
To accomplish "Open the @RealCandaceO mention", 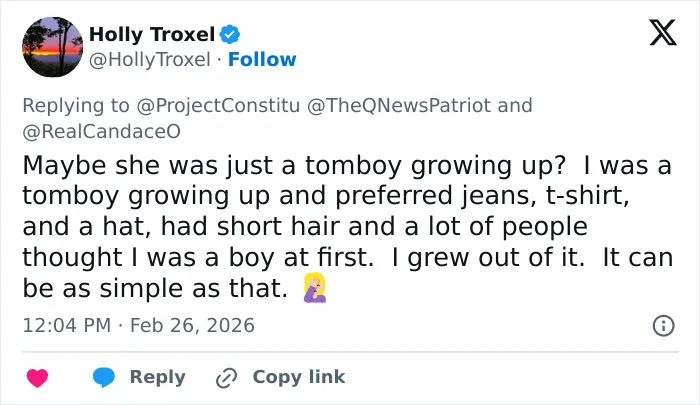I will [x=101, y=132].
